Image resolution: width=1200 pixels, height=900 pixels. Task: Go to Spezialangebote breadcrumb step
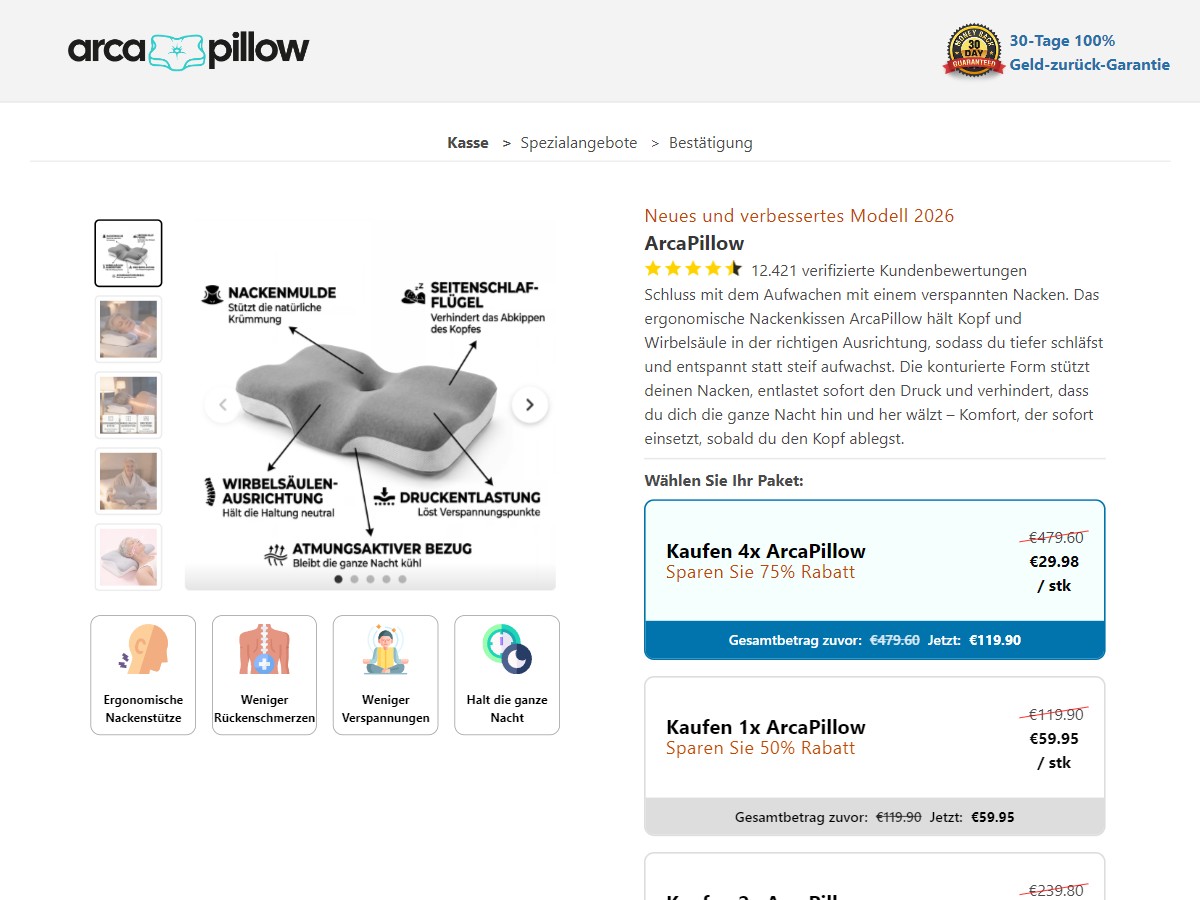579,143
